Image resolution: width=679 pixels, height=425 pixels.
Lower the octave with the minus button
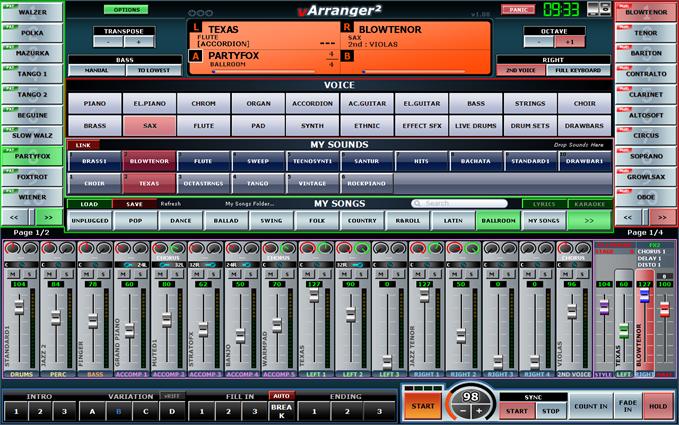539,42
